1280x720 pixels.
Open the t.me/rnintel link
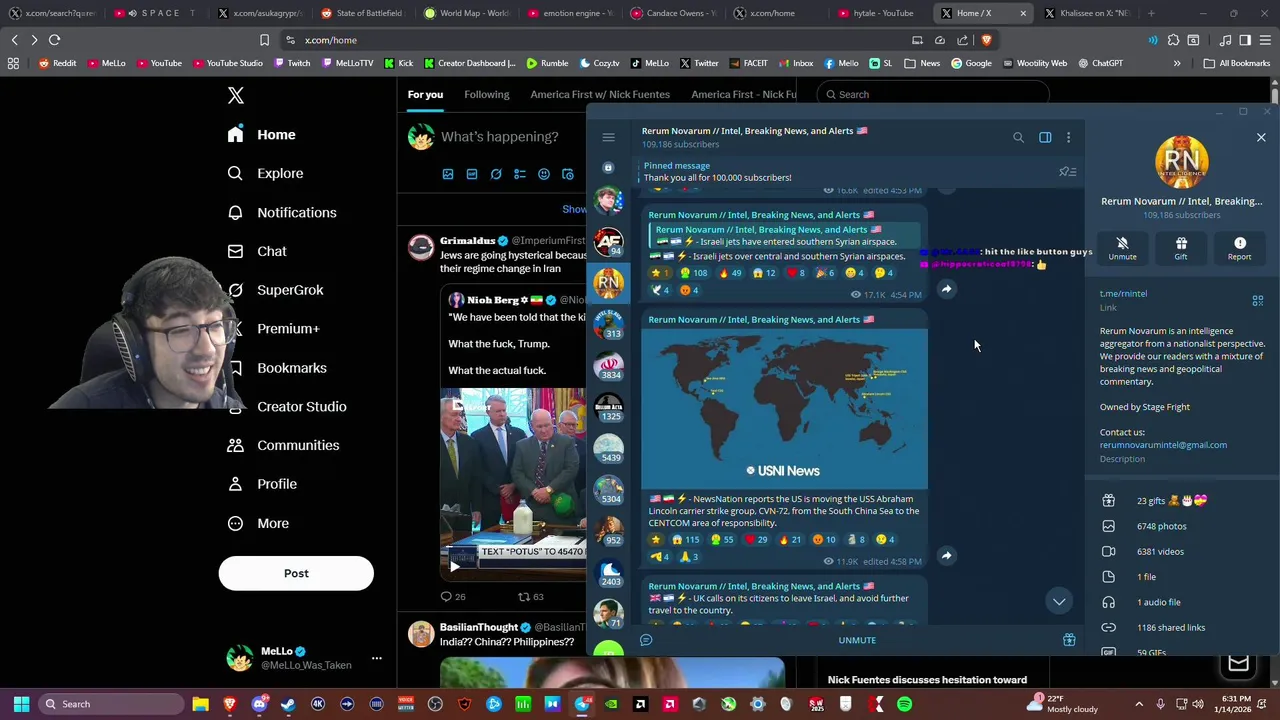point(1123,293)
